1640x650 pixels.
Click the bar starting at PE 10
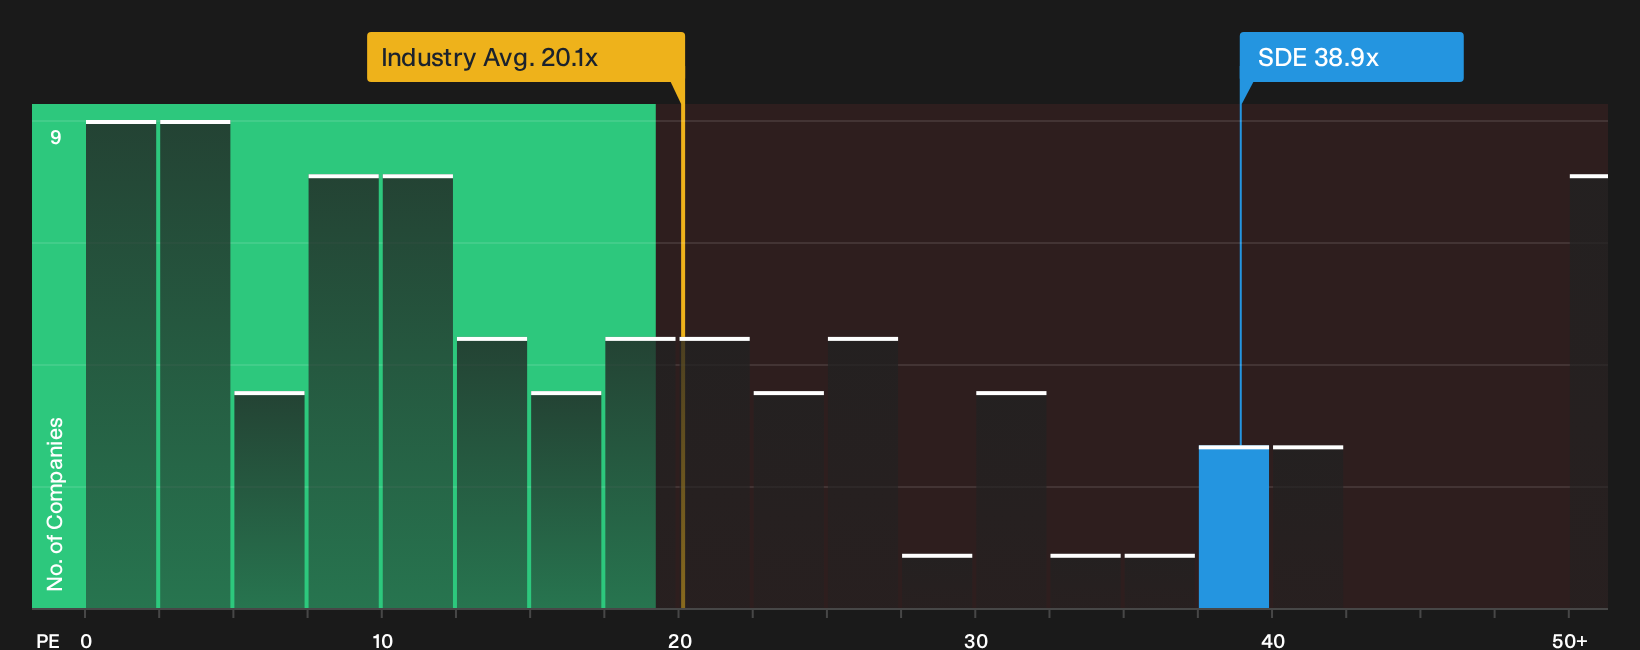(418, 391)
